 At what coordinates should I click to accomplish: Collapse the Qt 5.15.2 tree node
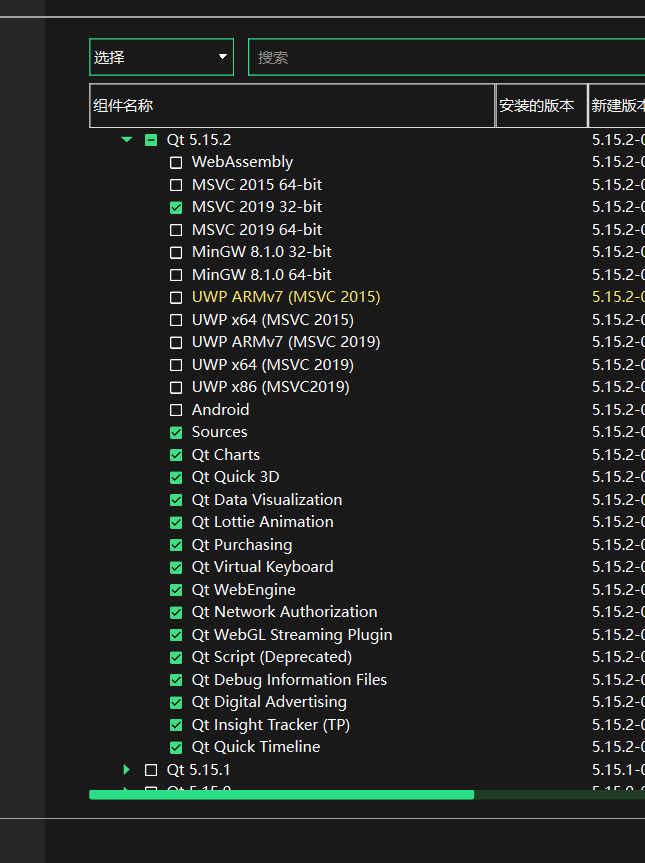pyautogui.click(x=127, y=140)
